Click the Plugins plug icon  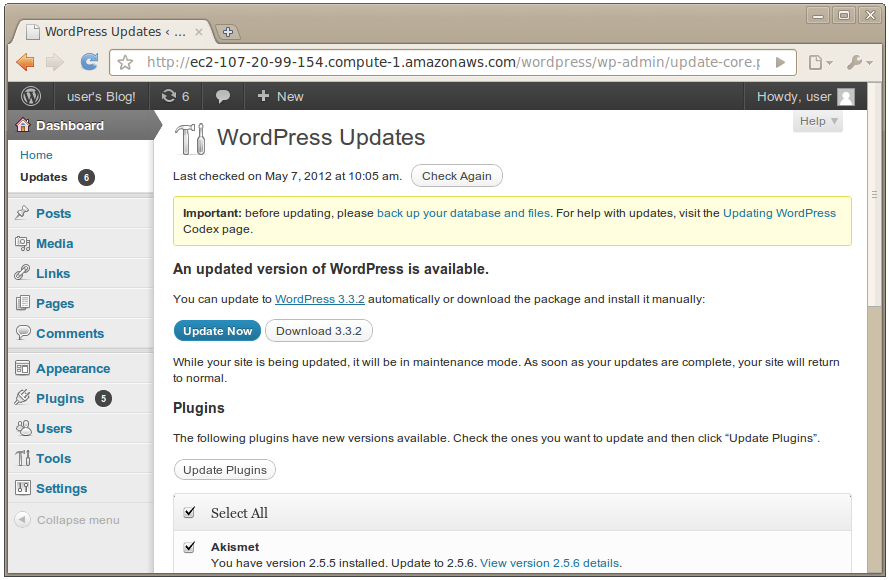coord(22,397)
